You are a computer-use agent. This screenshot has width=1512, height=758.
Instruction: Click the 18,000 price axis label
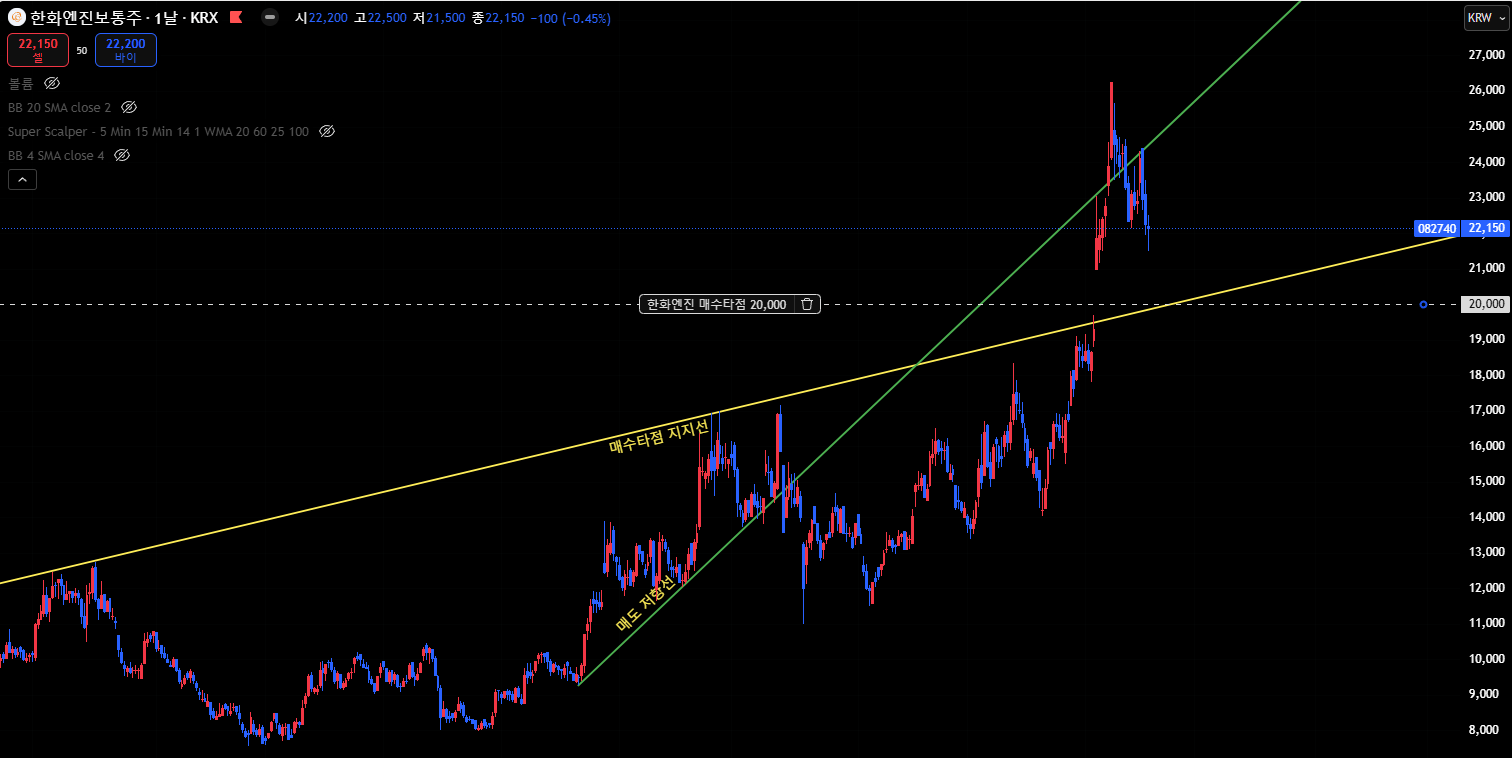click(1487, 375)
